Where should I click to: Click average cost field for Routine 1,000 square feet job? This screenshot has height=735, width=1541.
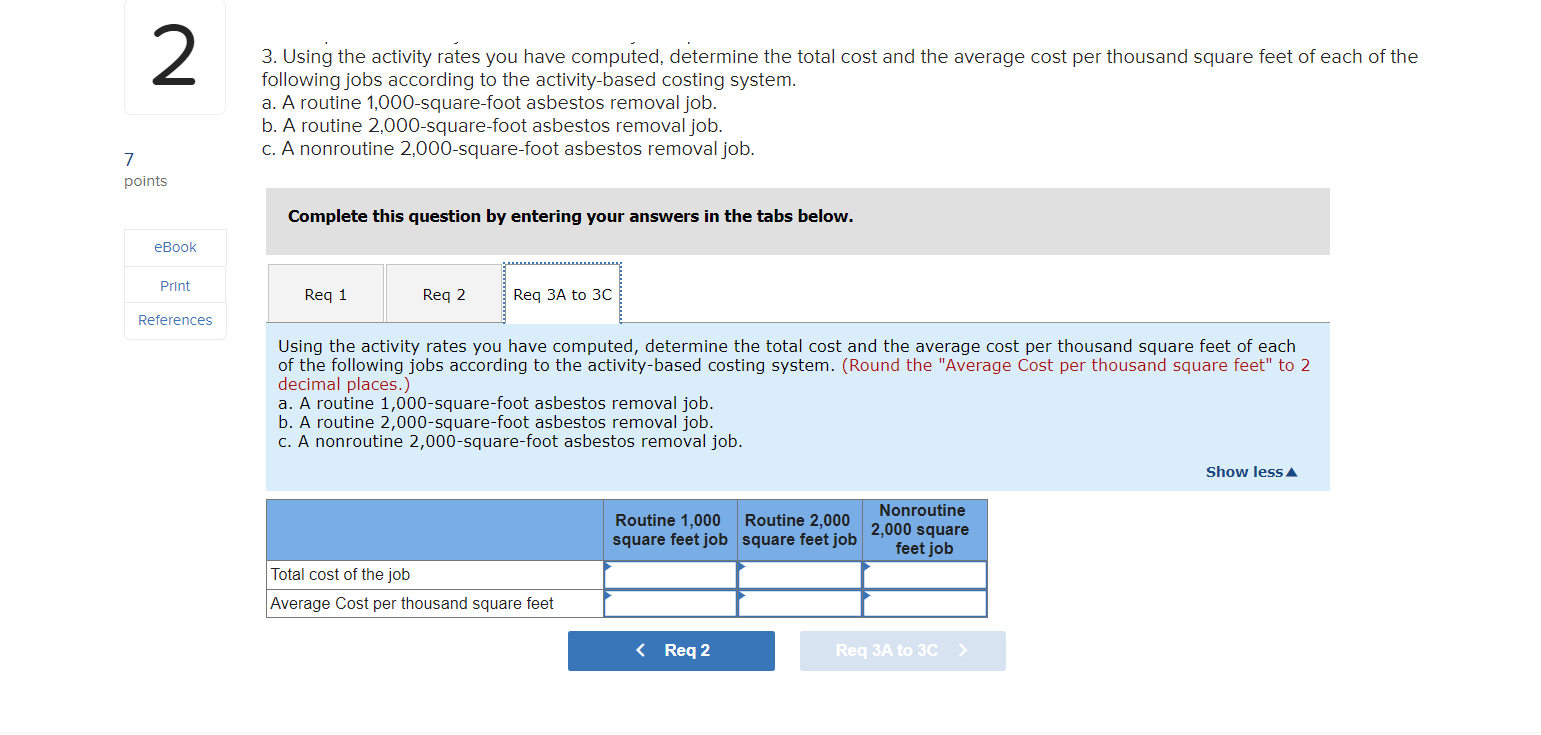point(669,603)
